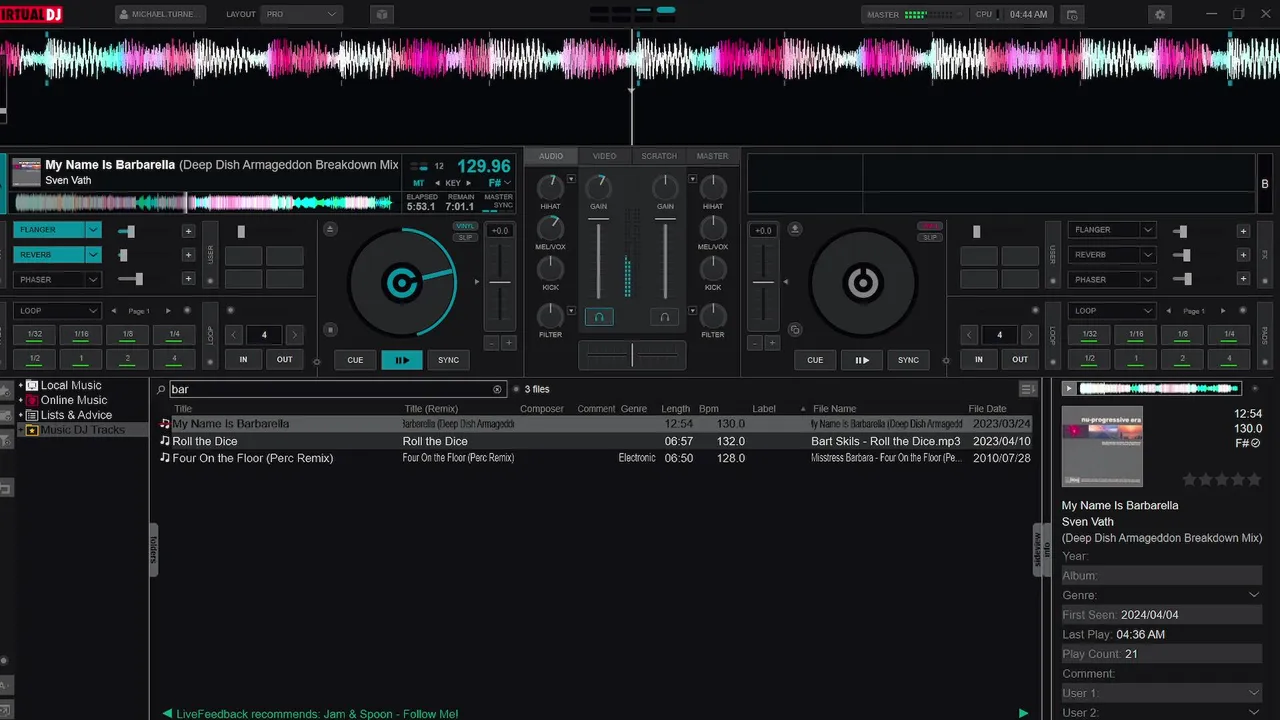Viewport: 1280px width, 720px height.
Task: Open settings gear in title bar
Action: [1160, 15]
